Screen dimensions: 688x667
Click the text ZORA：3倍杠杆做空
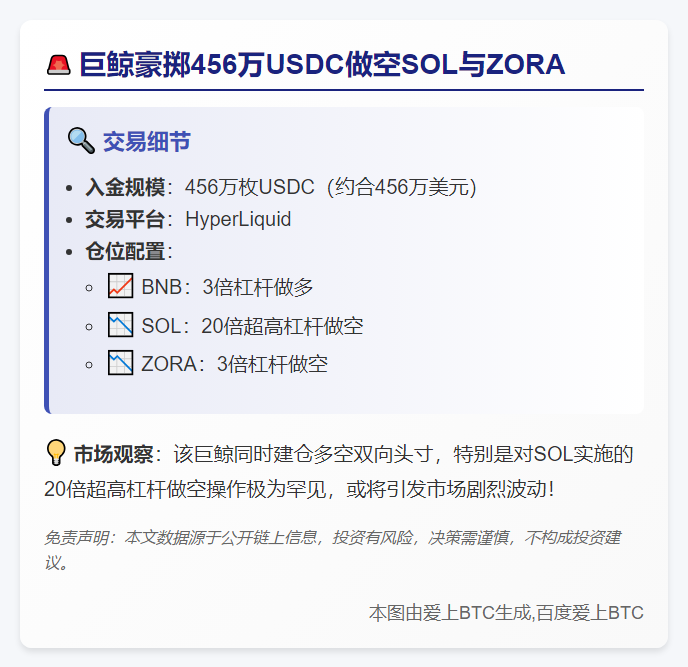tap(235, 364)
